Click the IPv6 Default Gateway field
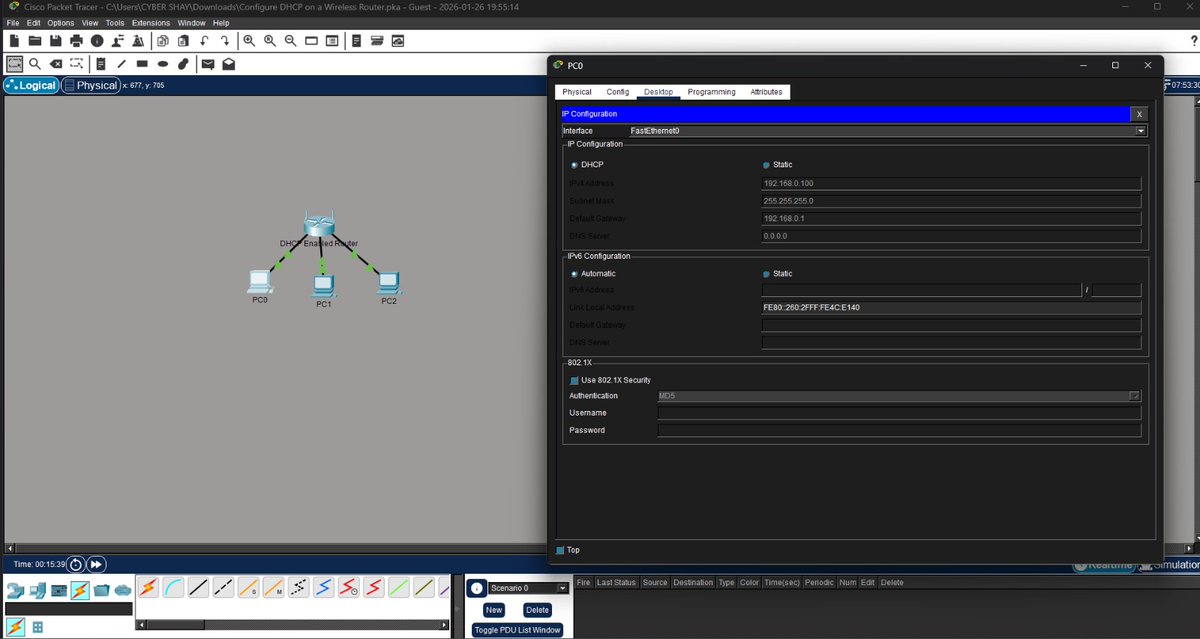This screenshot has height=639, width=1200. [951, 325]
